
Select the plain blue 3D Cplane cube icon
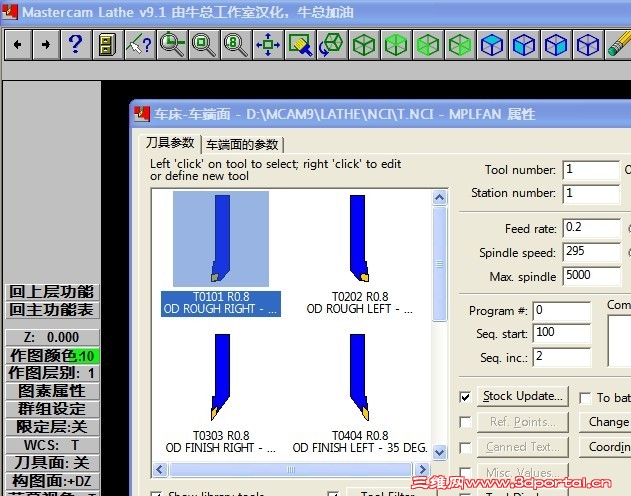point(588,44)
